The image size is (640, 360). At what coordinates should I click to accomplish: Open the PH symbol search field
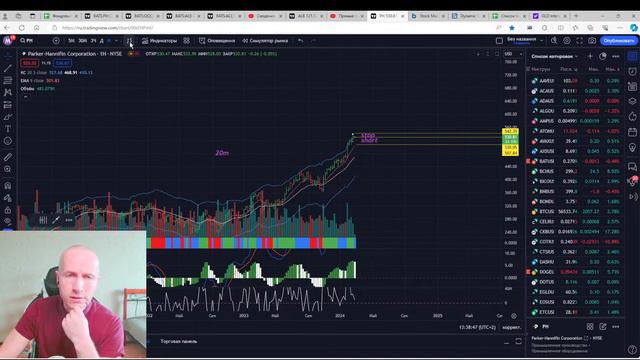tap(33, 41)
